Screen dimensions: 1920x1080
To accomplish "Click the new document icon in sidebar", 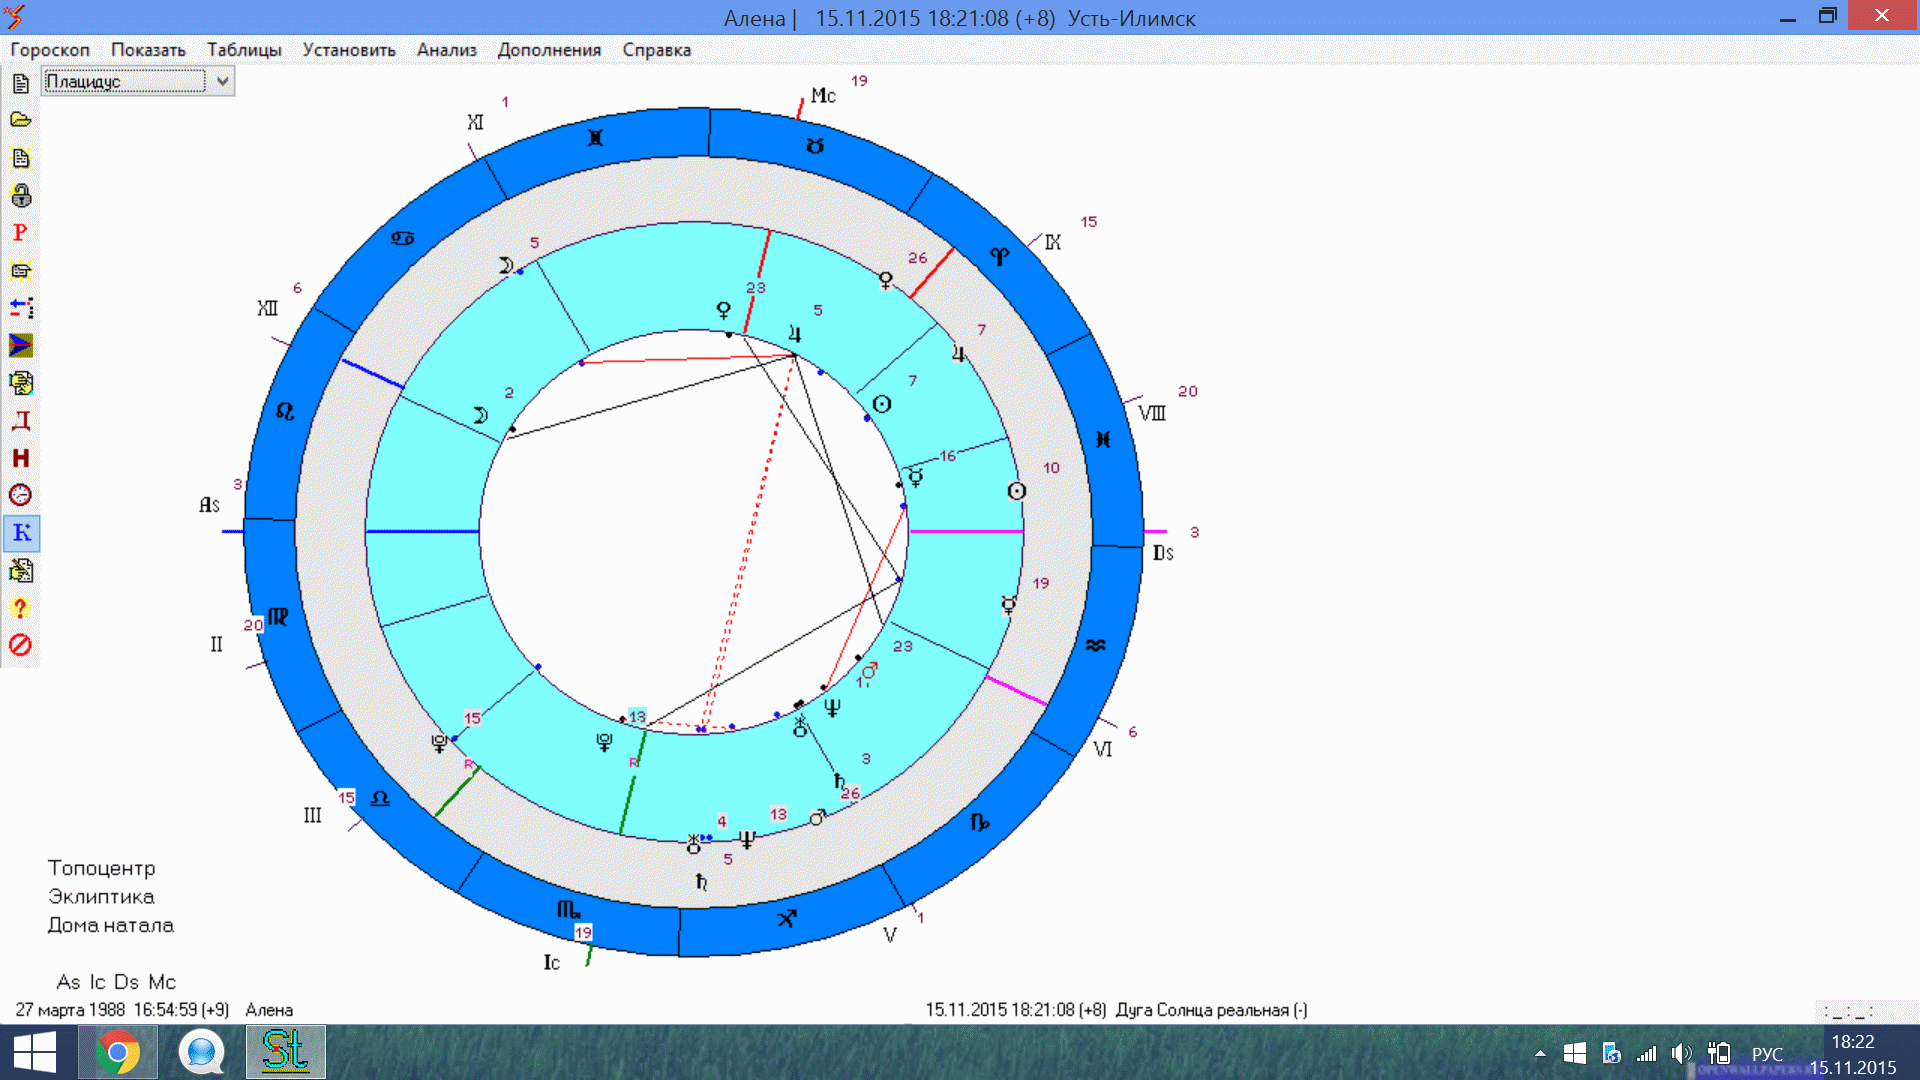I will tap(20, 83).
